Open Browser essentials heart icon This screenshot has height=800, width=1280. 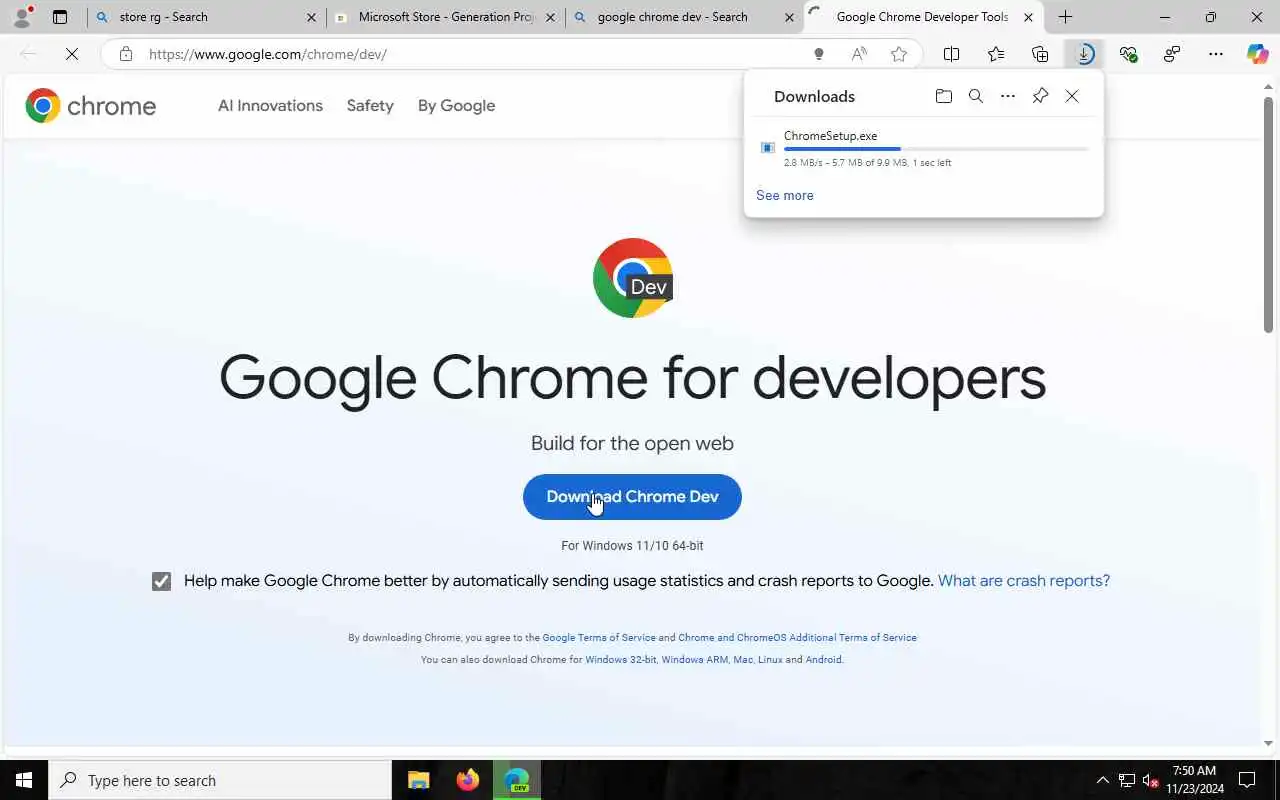1128,54
